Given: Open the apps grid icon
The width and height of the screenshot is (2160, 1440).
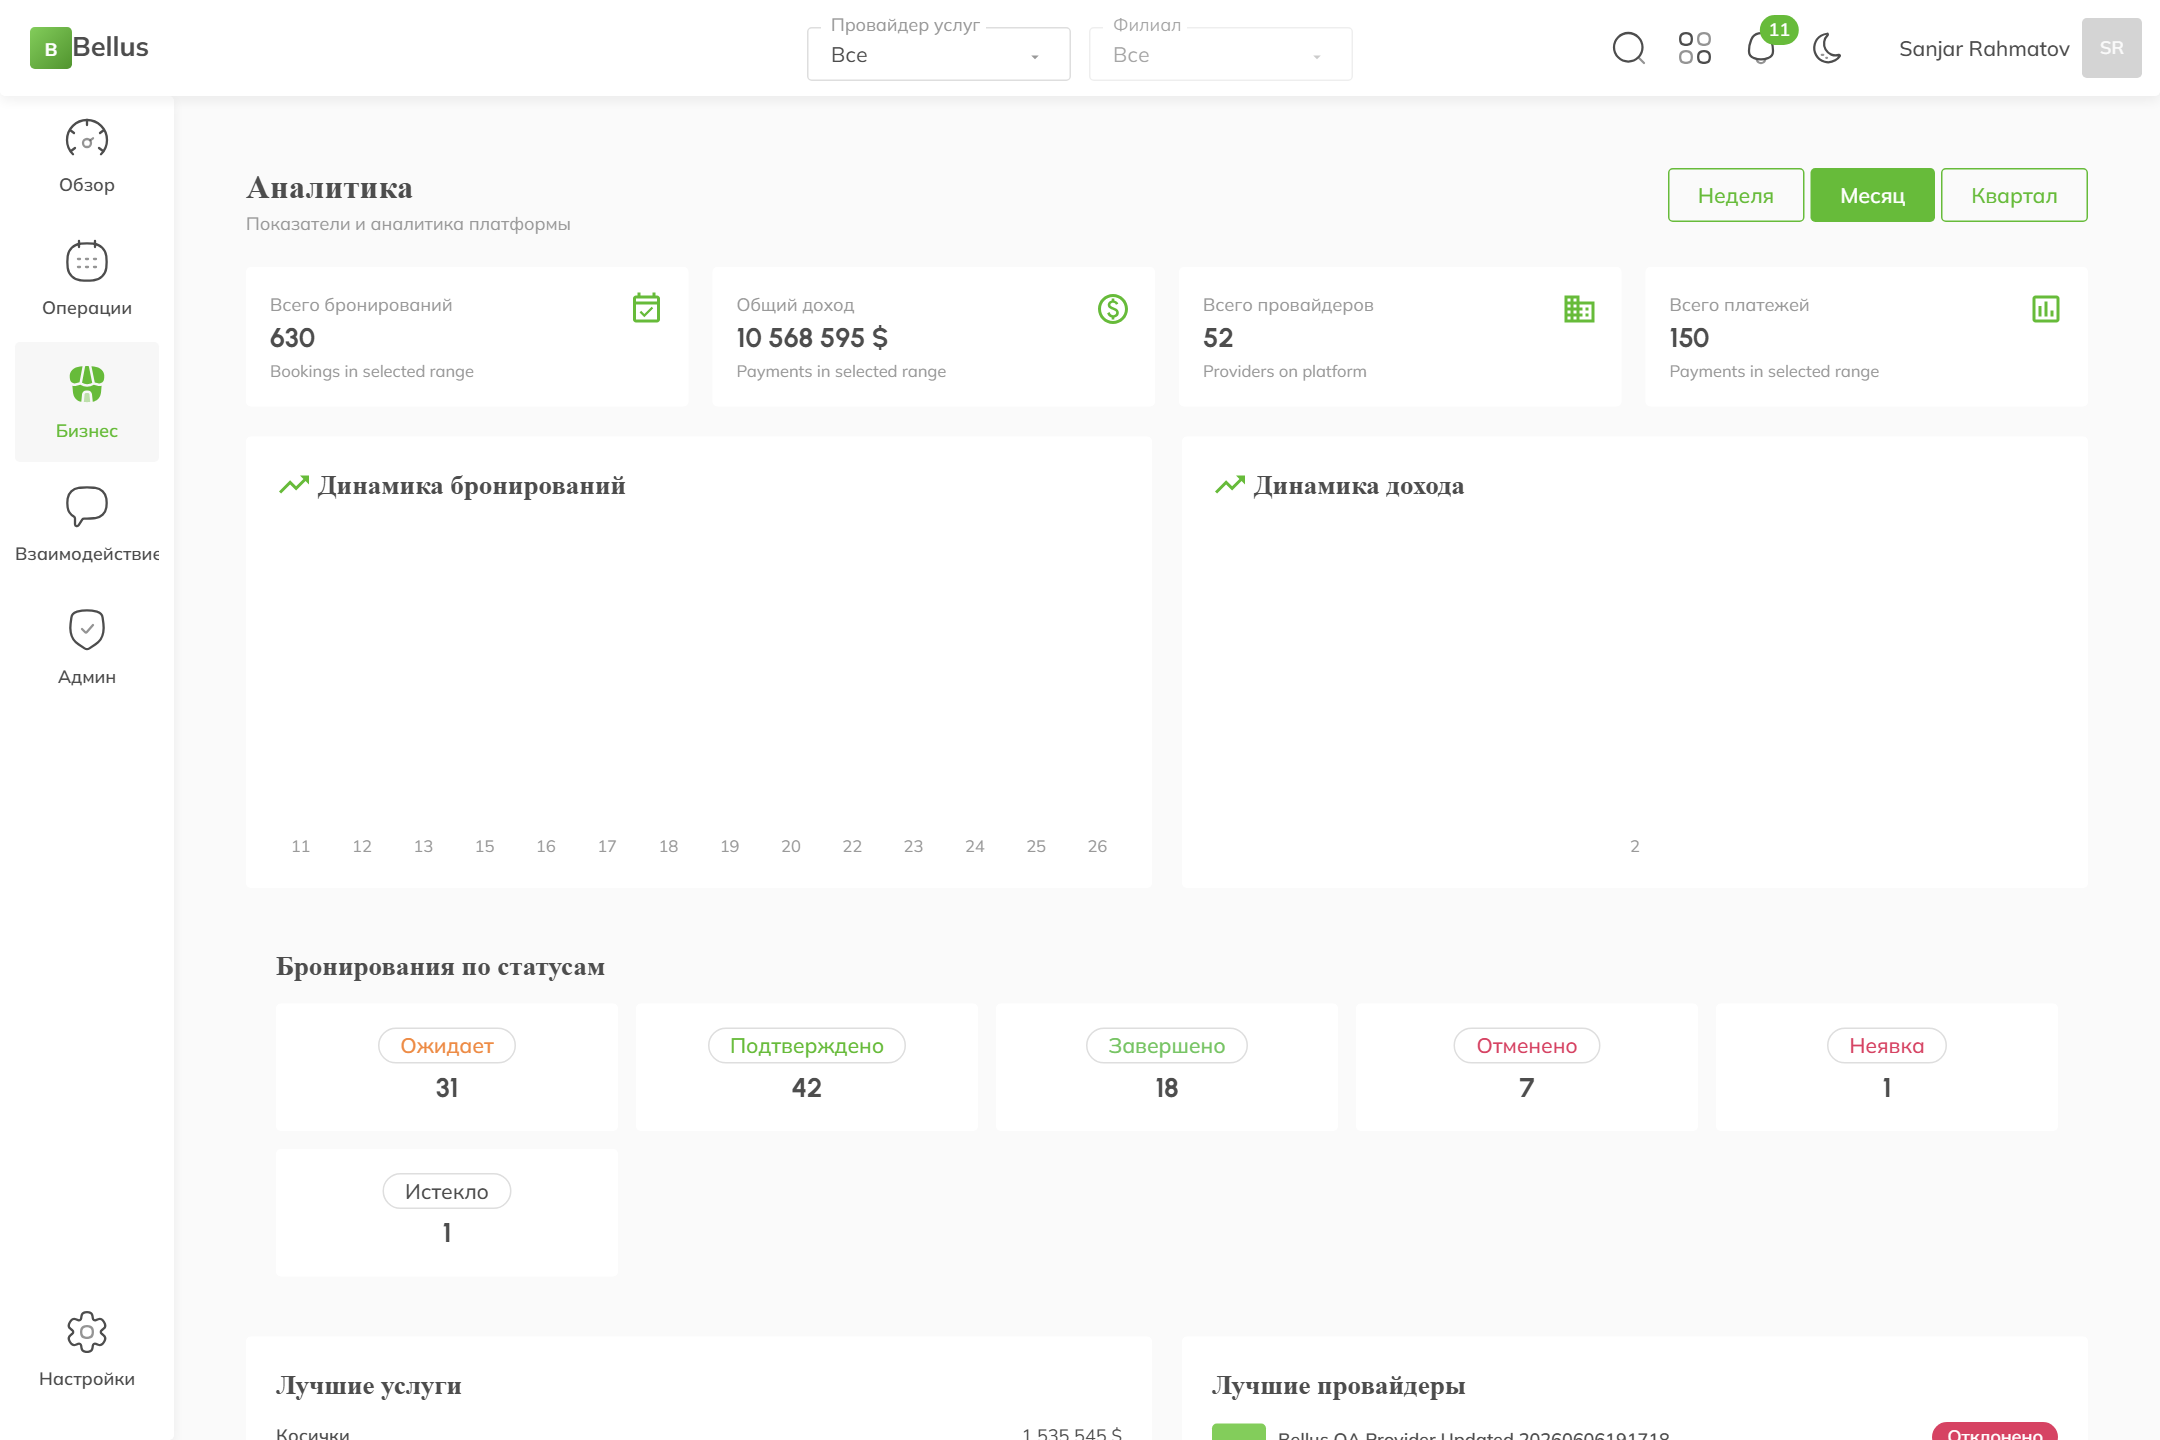Looking at the screenshot, I should [1694, 48].
